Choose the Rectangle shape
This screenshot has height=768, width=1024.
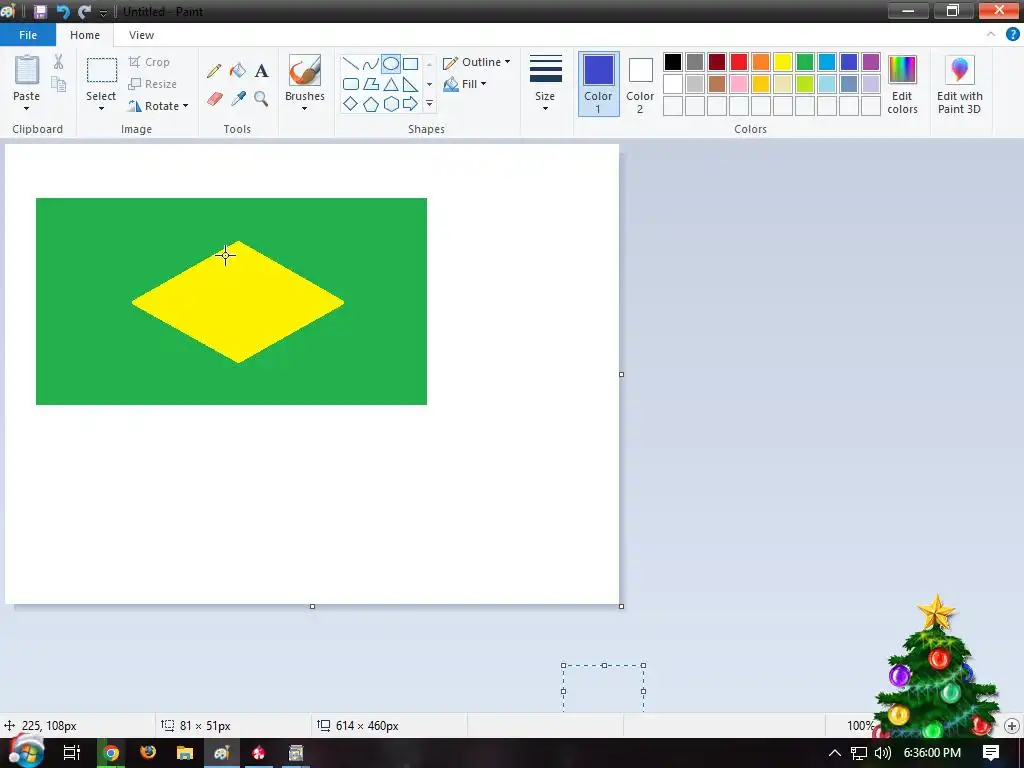[x=410, y=64]
